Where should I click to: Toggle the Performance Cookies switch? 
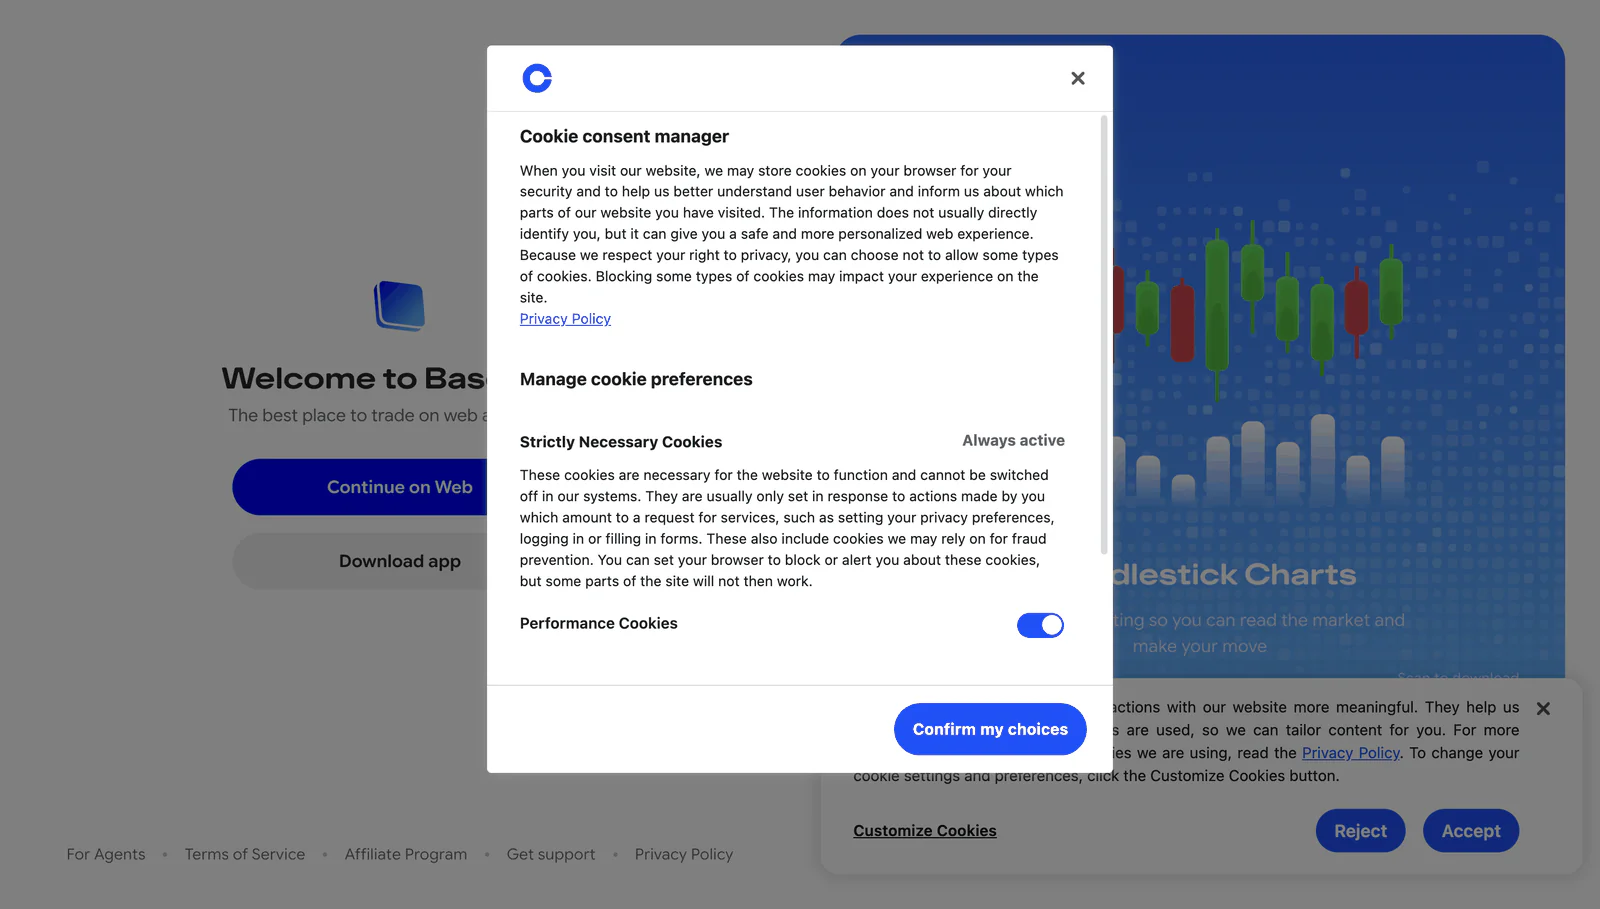point(1040,625)
